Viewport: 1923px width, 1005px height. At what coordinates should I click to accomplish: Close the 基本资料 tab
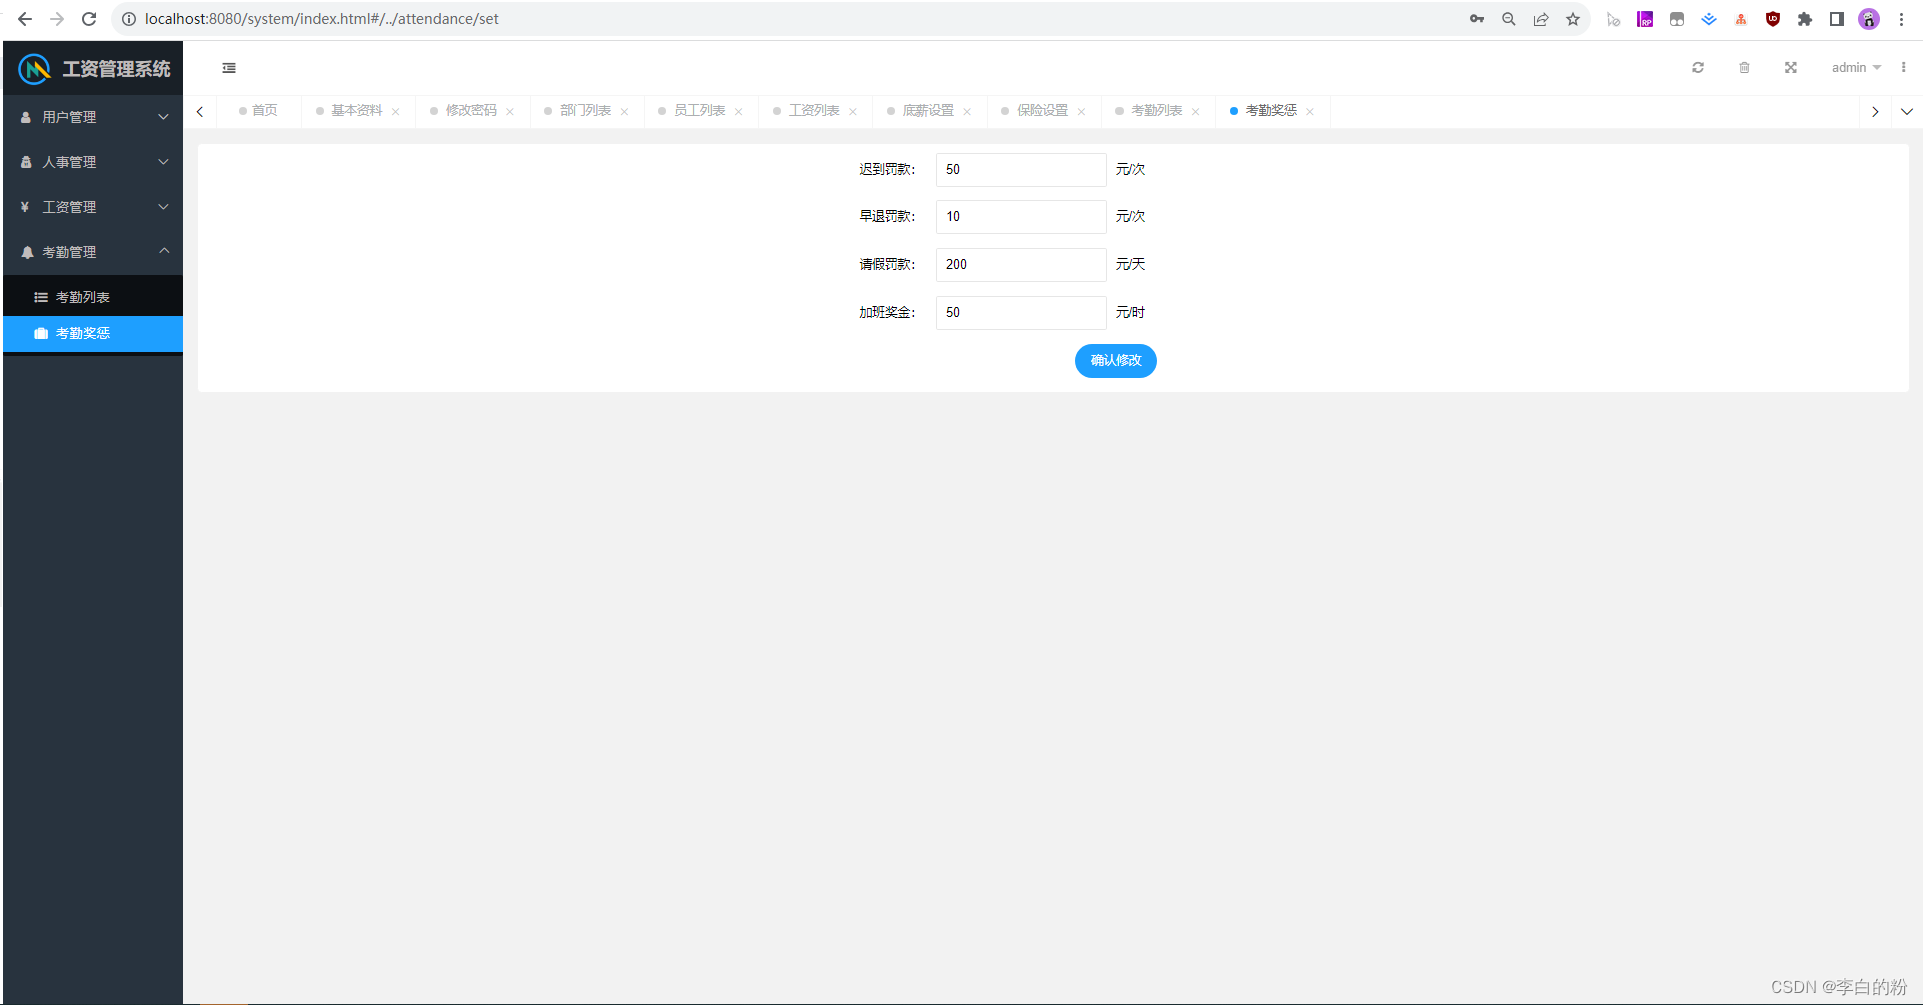coord(396,112)
